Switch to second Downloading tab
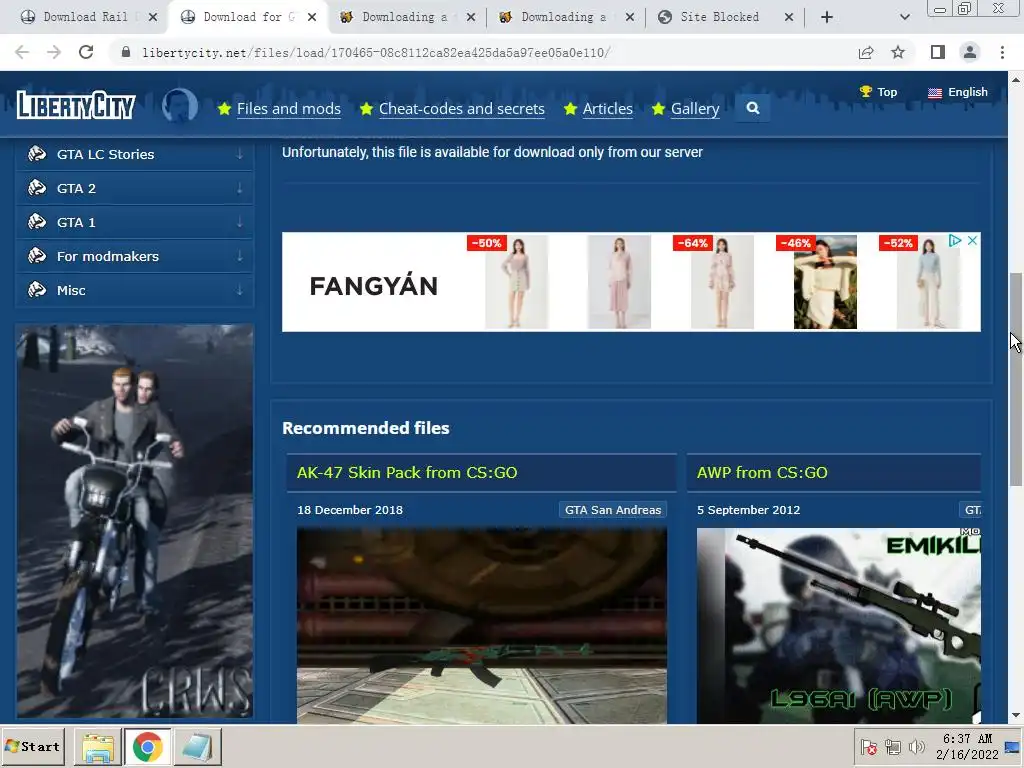Viewport: 1024px width, 768px height. [565, 17]
